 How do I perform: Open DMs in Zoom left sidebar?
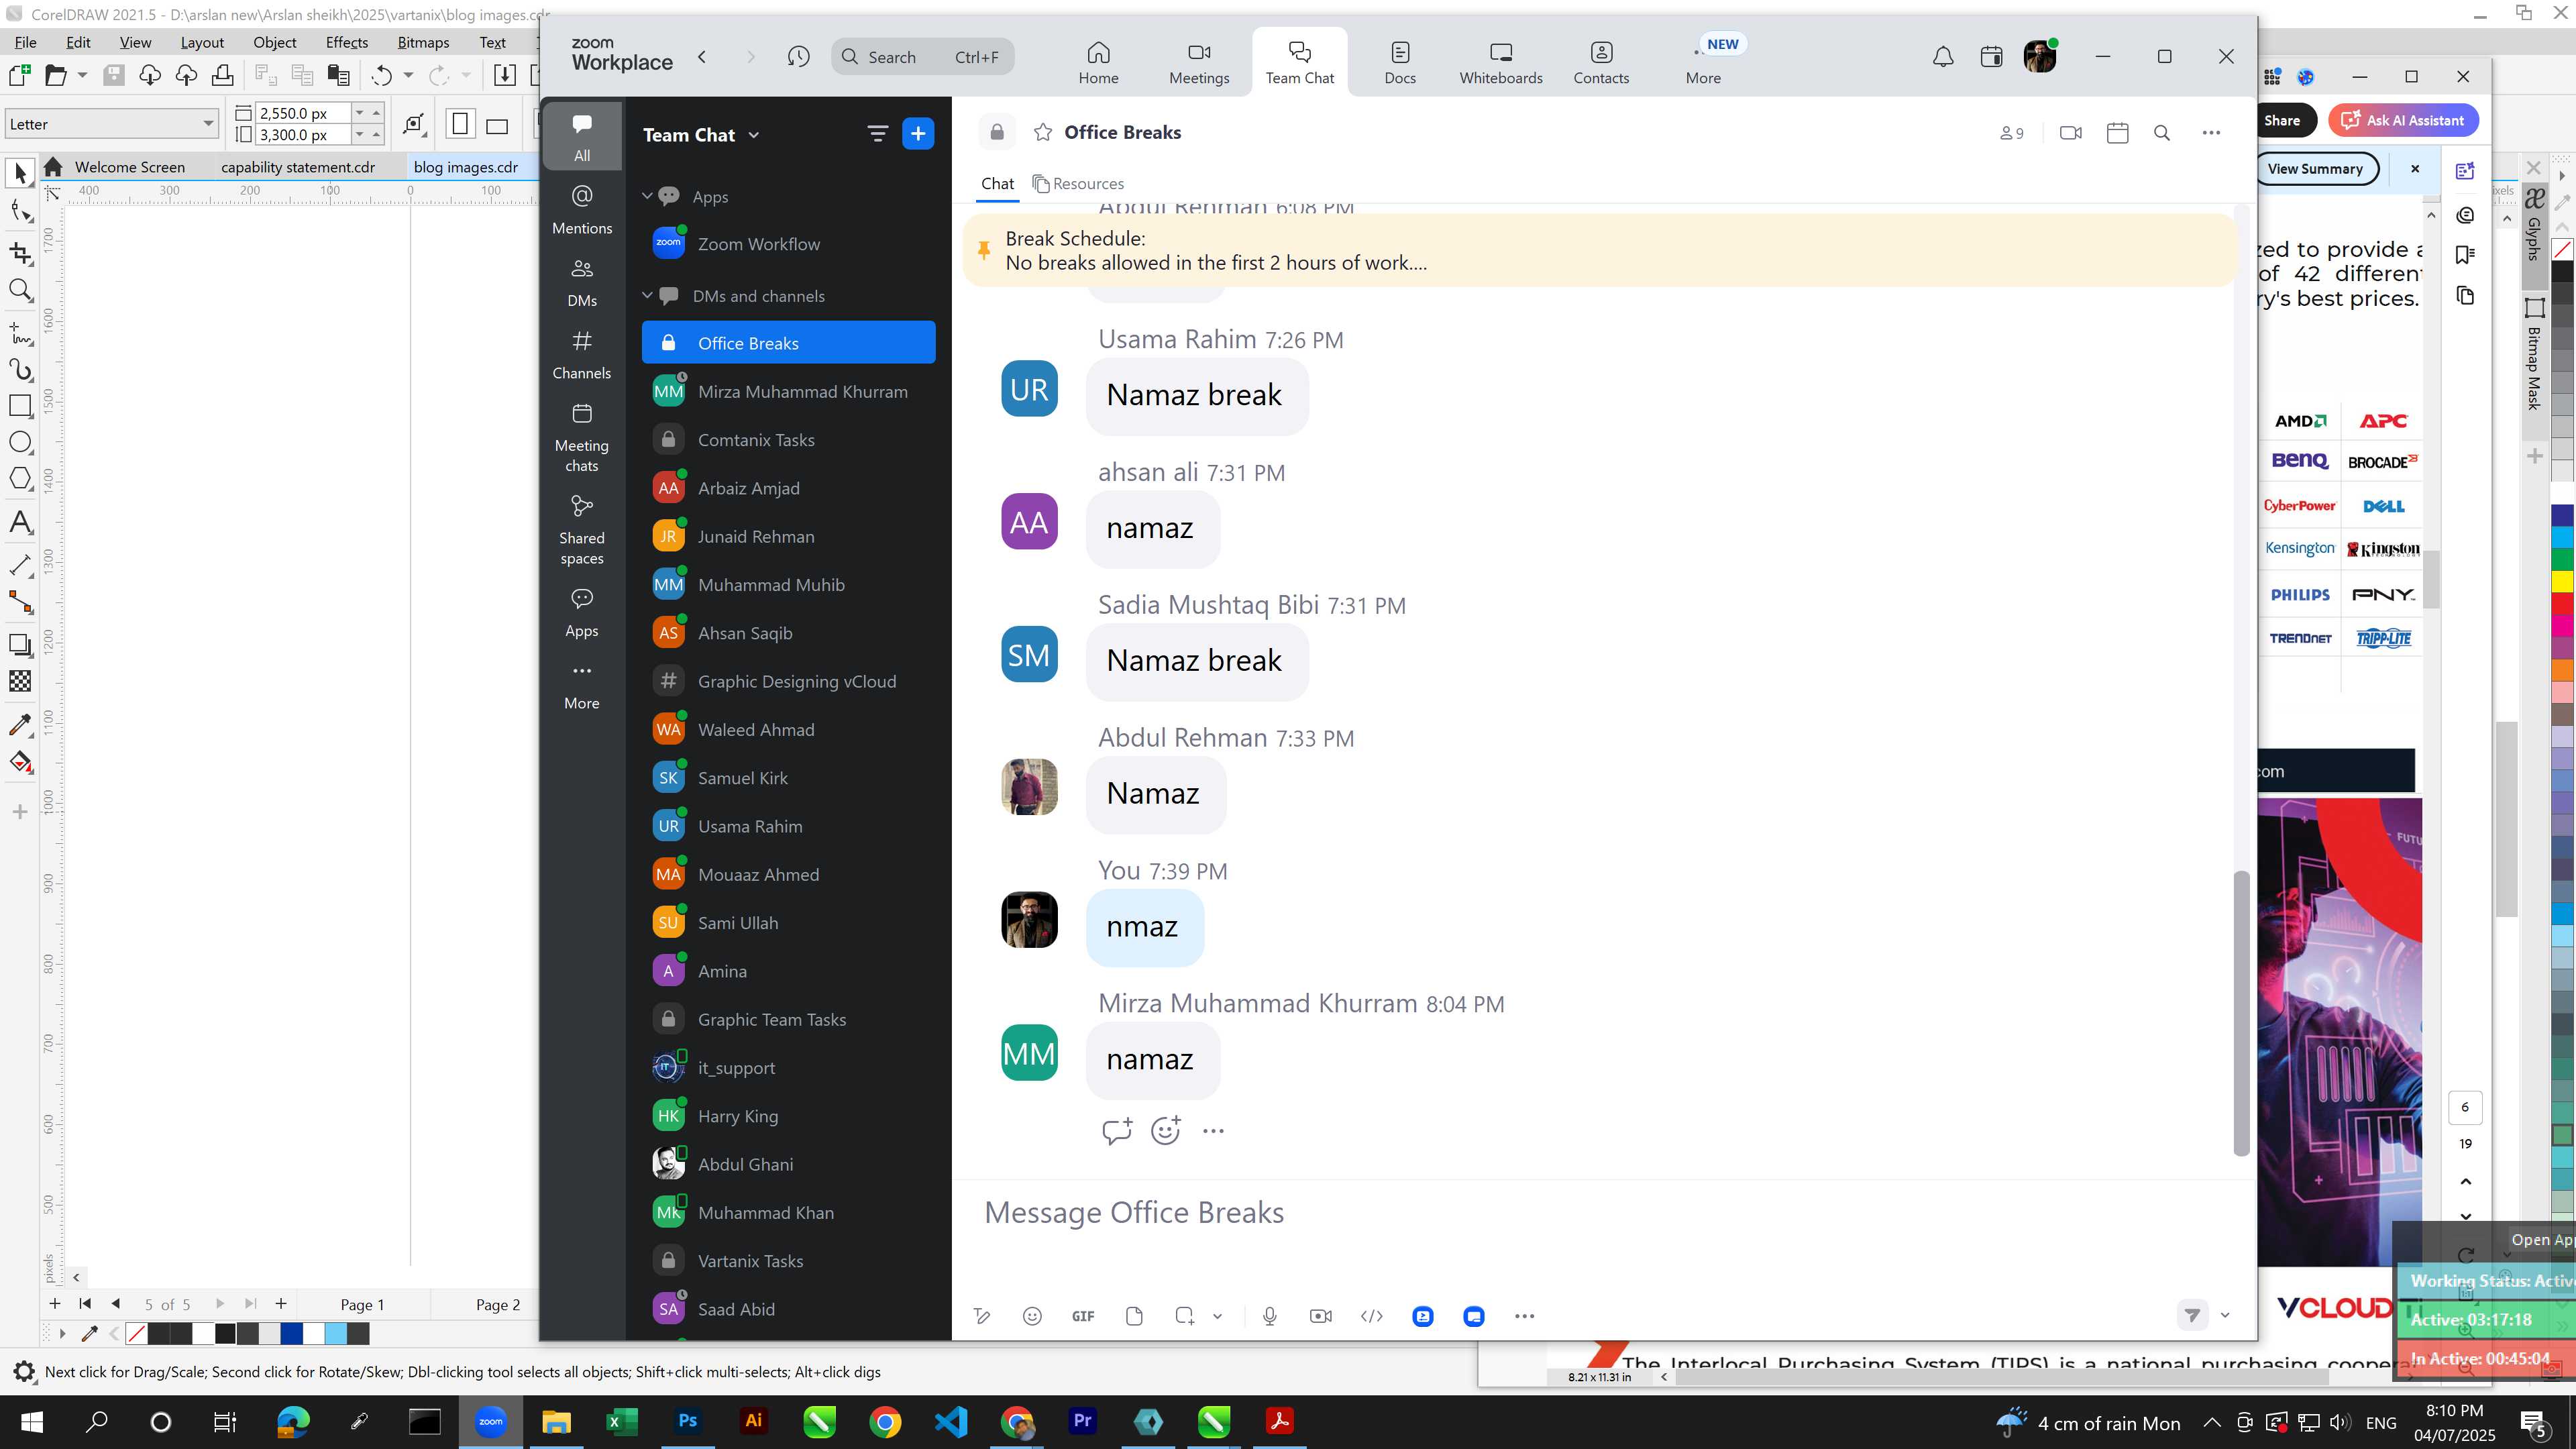582,282
